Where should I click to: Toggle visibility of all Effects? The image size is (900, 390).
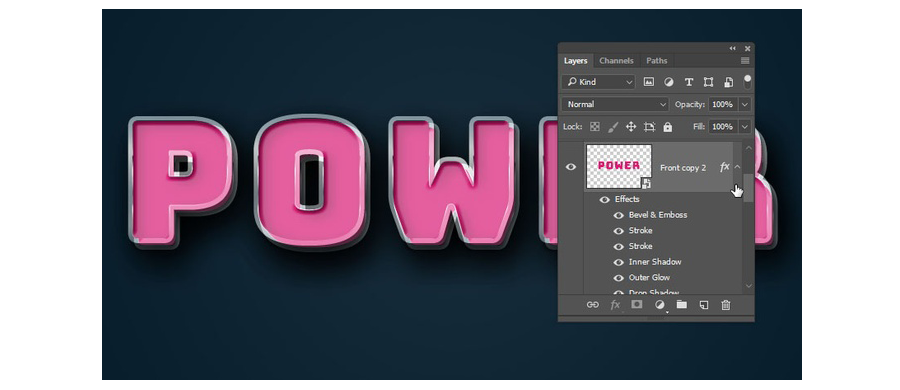coord(604,200)
